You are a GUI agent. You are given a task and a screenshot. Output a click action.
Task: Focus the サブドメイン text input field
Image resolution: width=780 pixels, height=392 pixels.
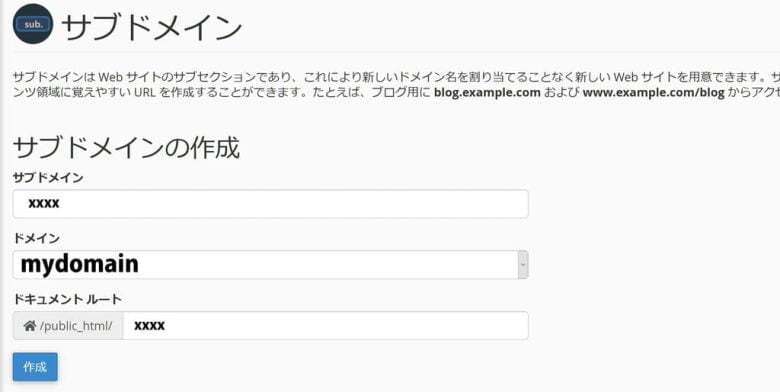click(x=270, y=203)
